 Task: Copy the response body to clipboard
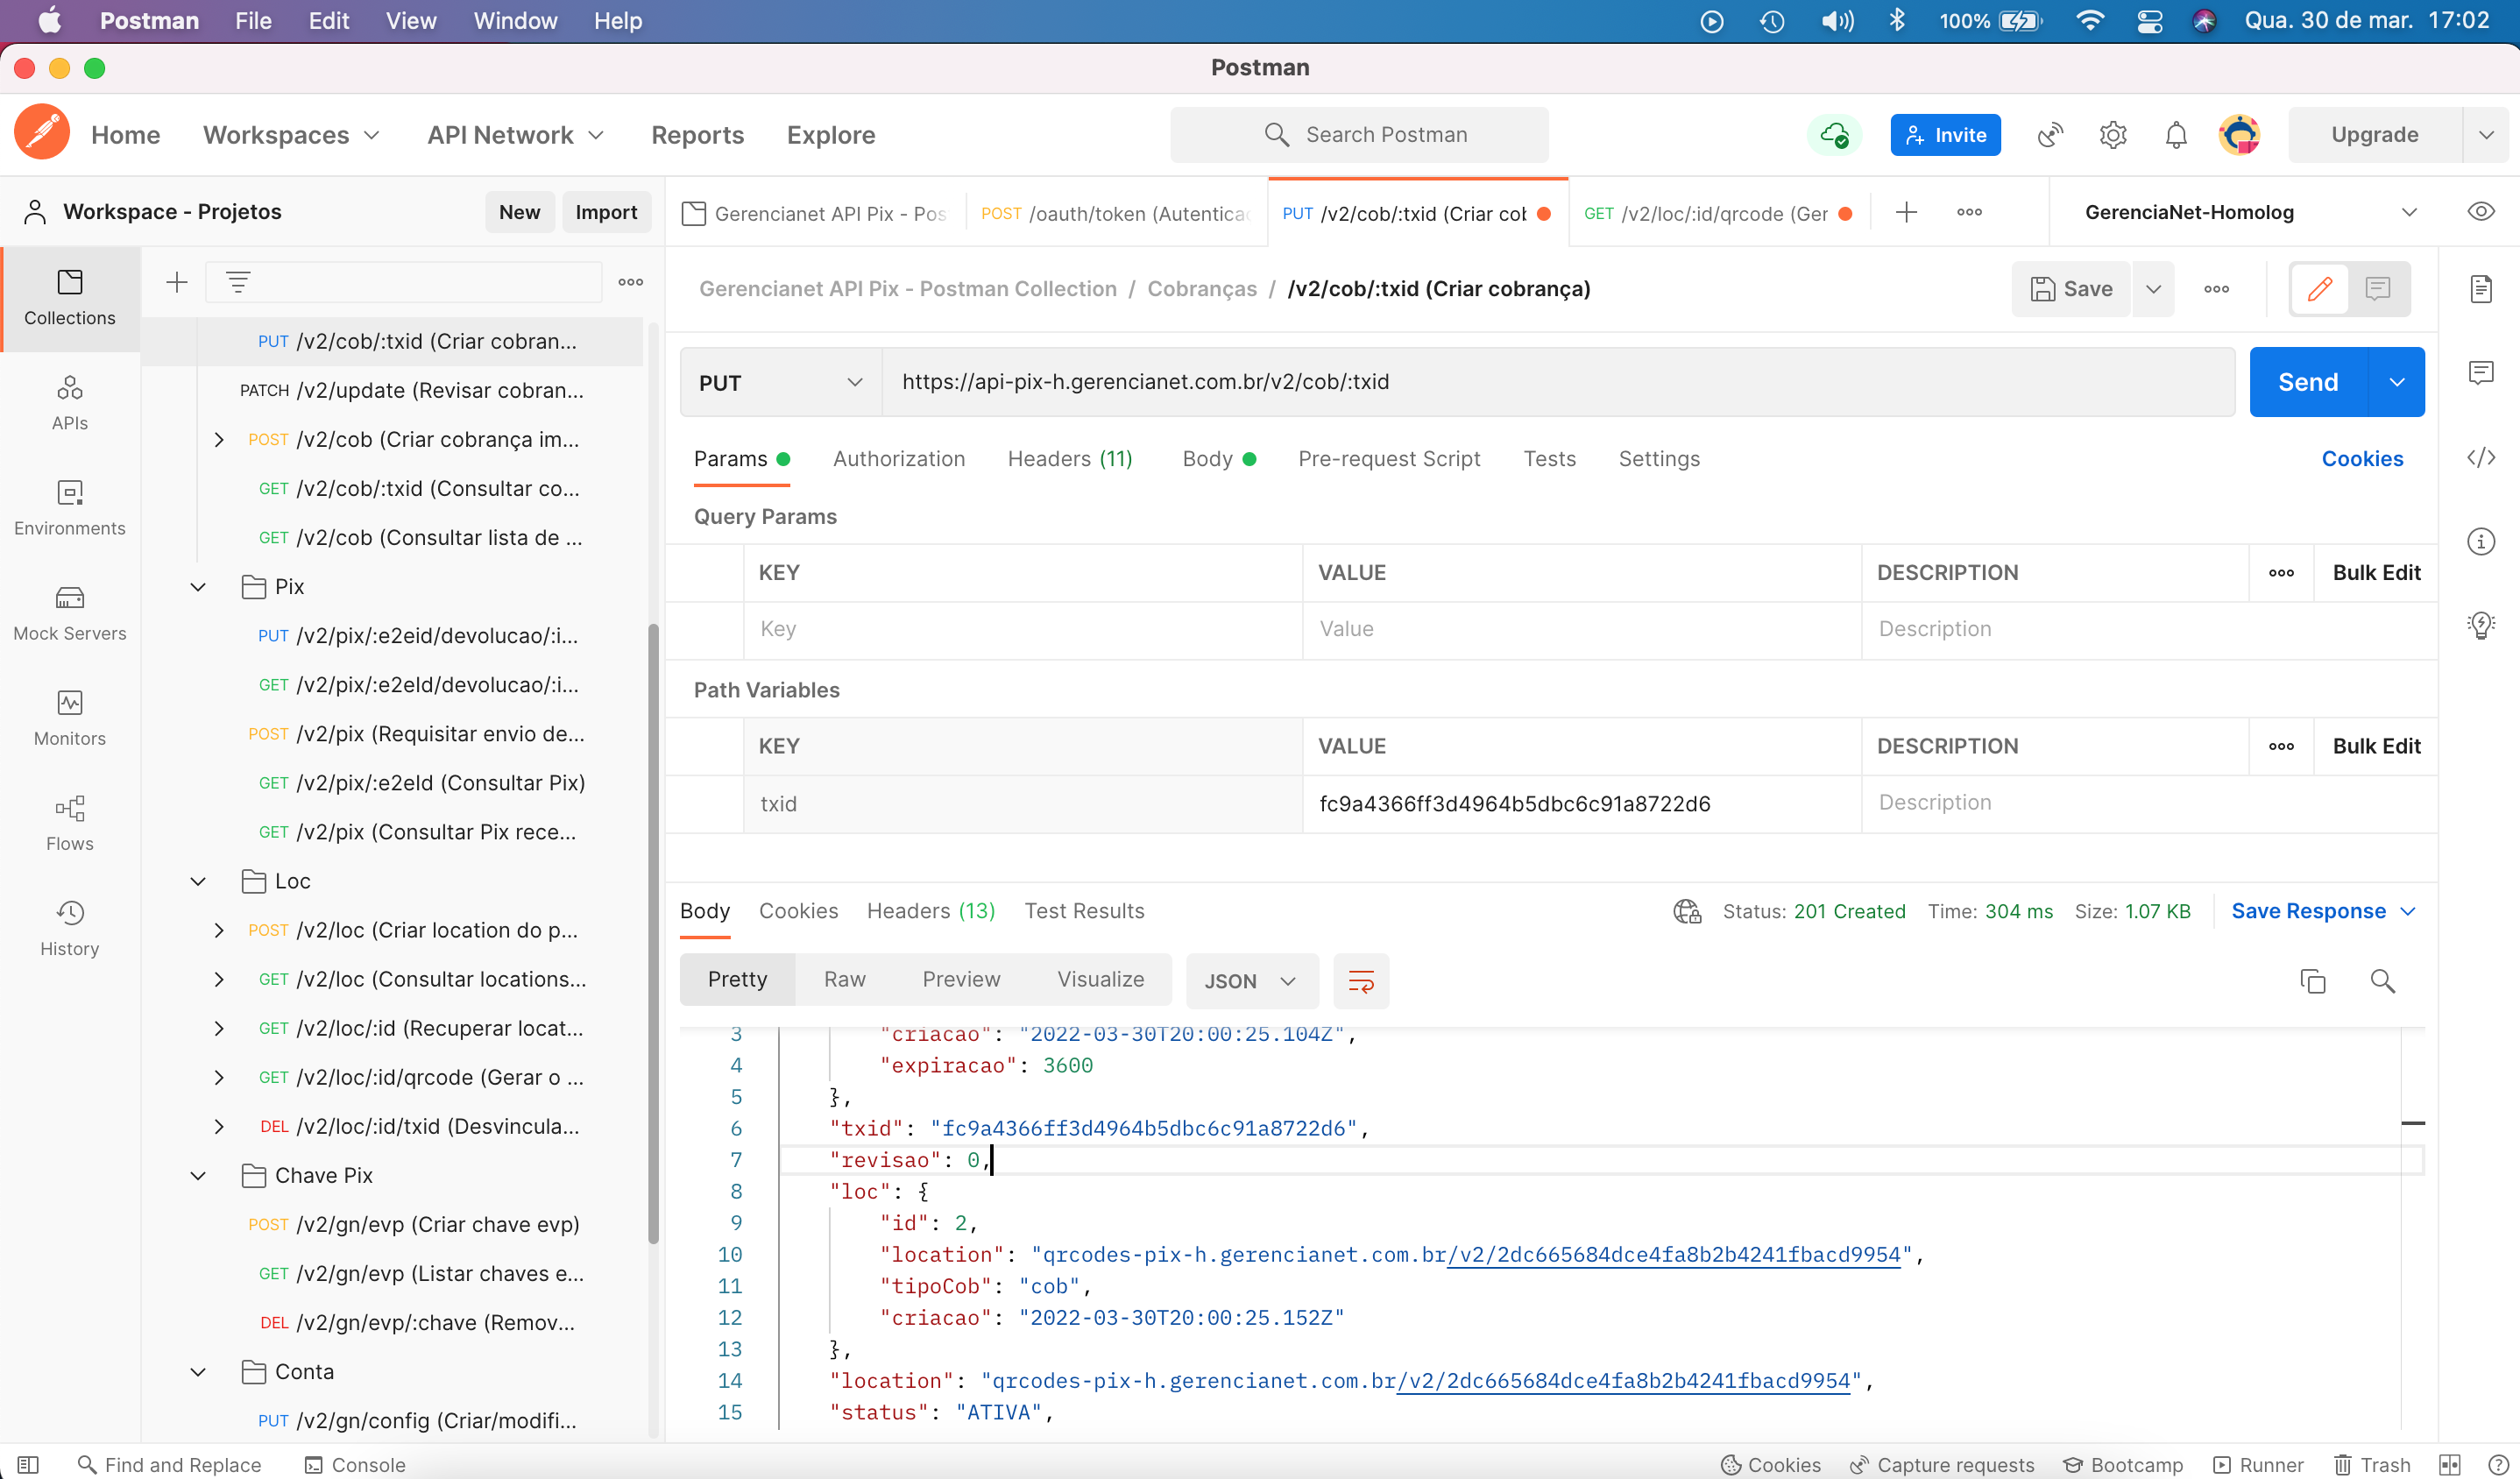pos(2312,981)
